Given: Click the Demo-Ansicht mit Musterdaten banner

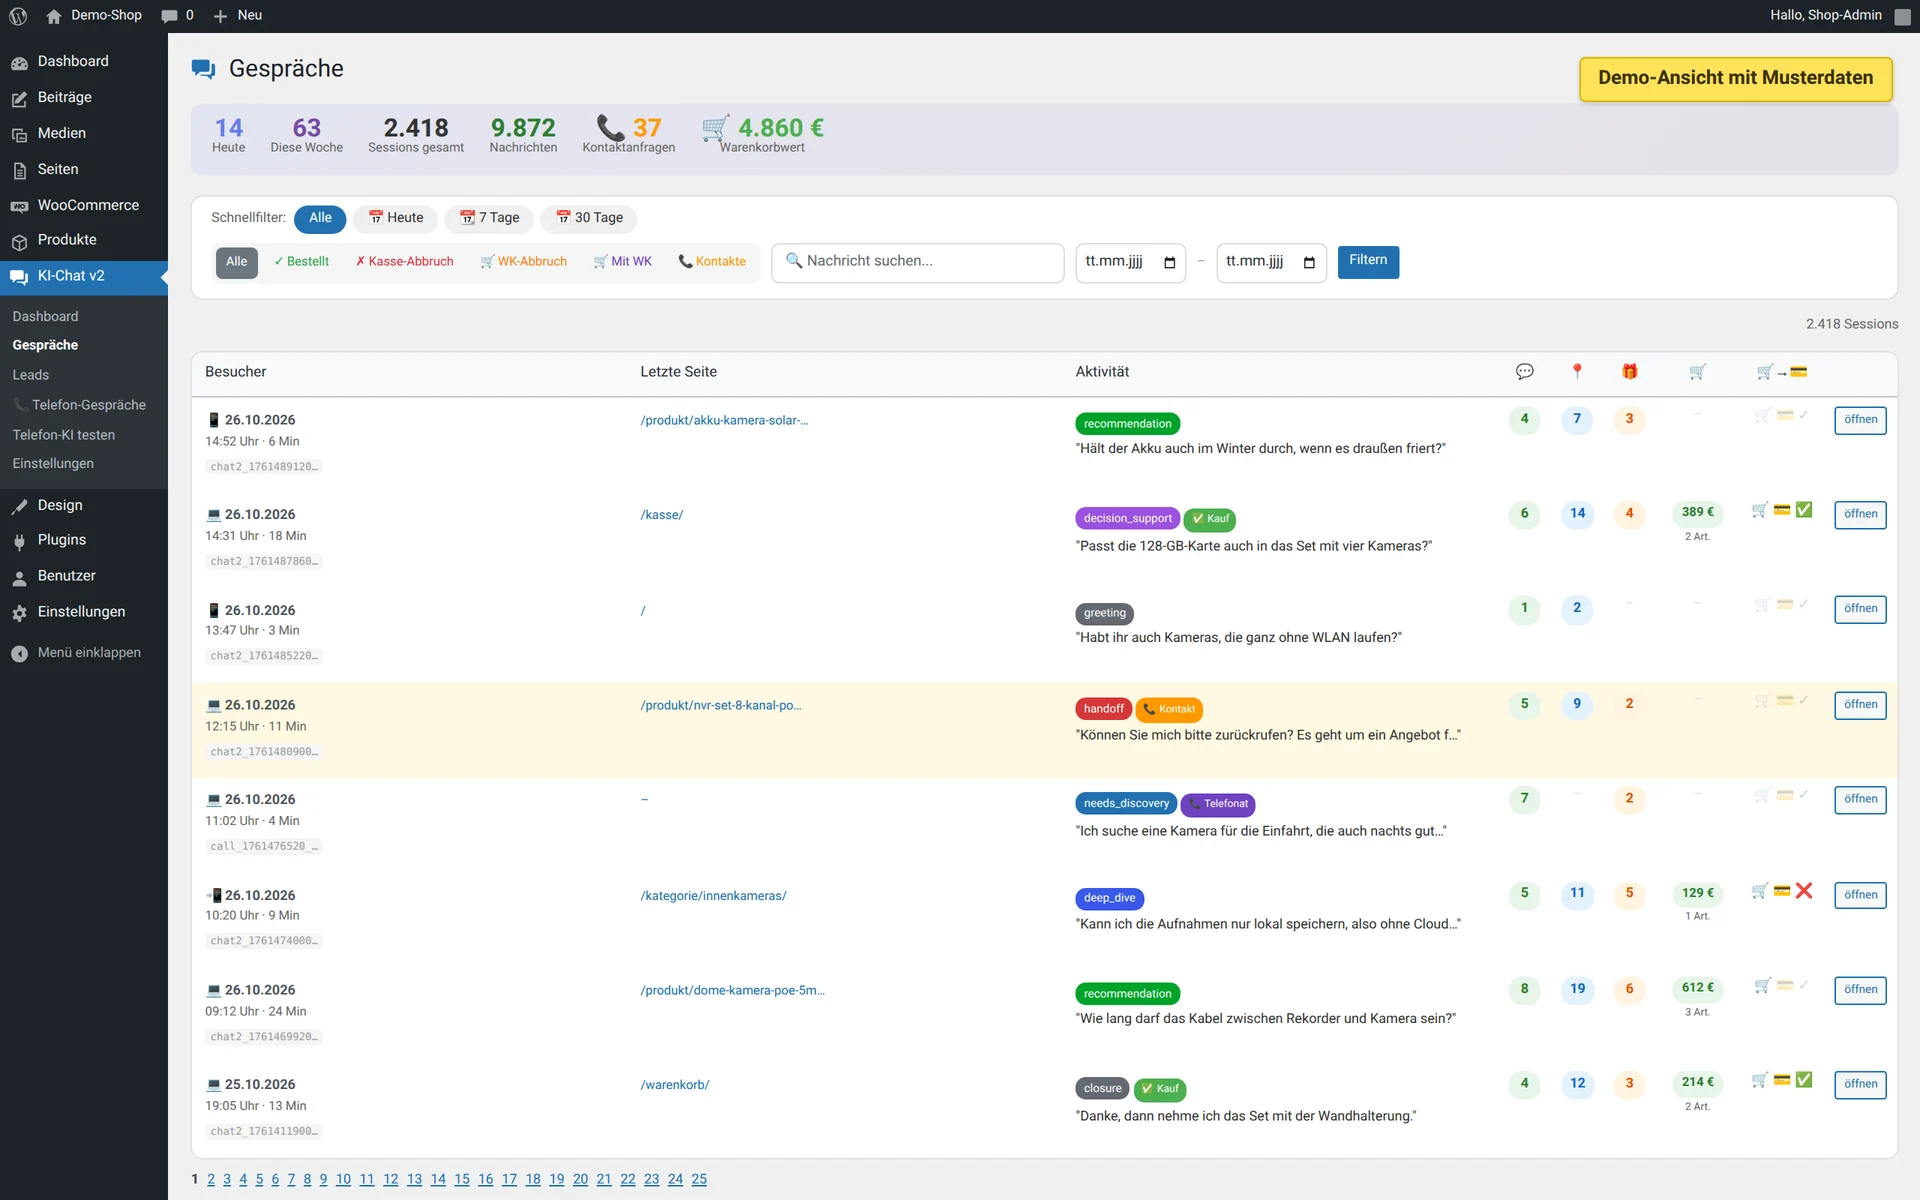Looking at the screenshot, I should click(1735, 79).
